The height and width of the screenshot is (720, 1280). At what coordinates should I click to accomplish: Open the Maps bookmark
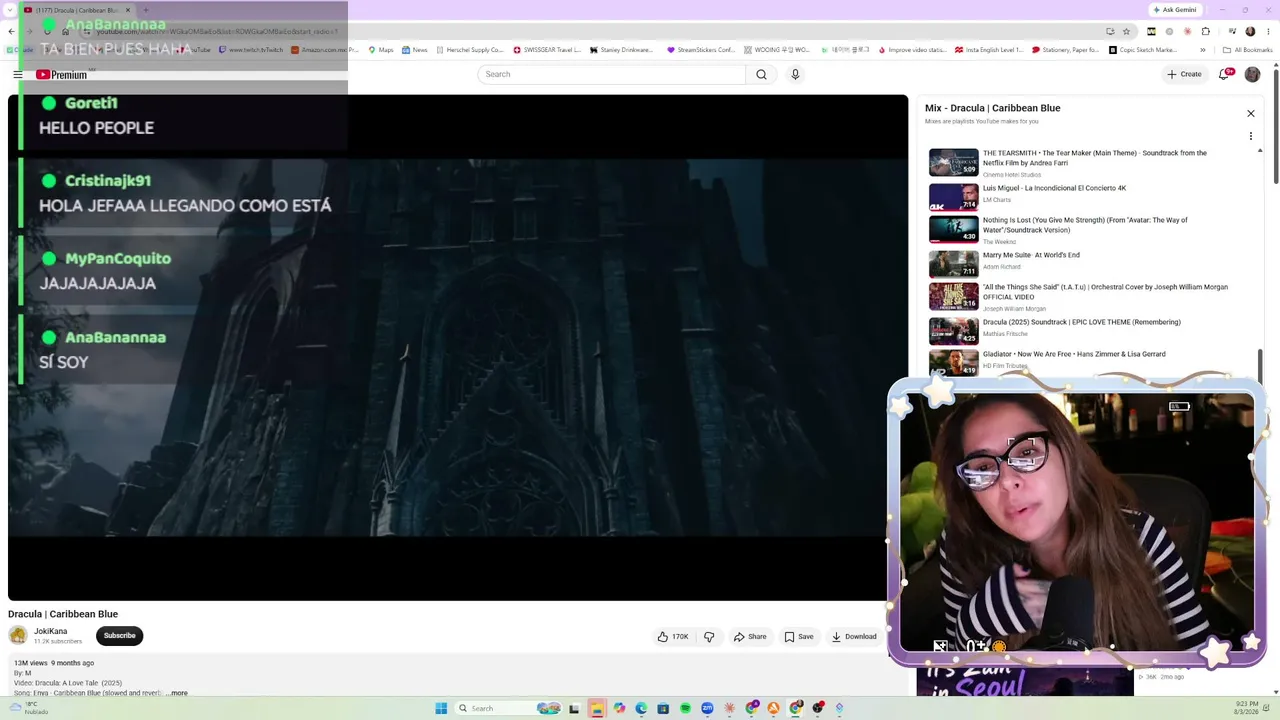click(x=381, y=50)
